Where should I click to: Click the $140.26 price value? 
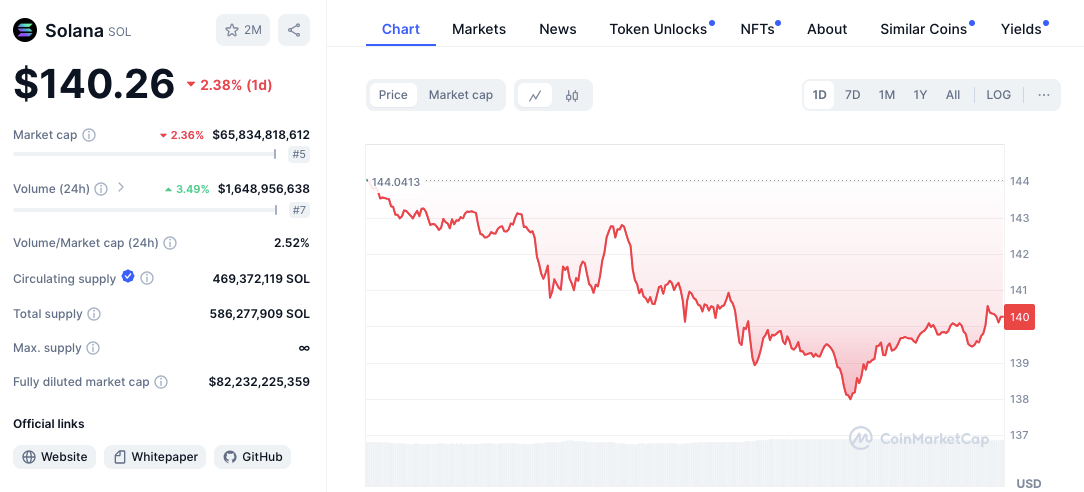pos(94,84)
